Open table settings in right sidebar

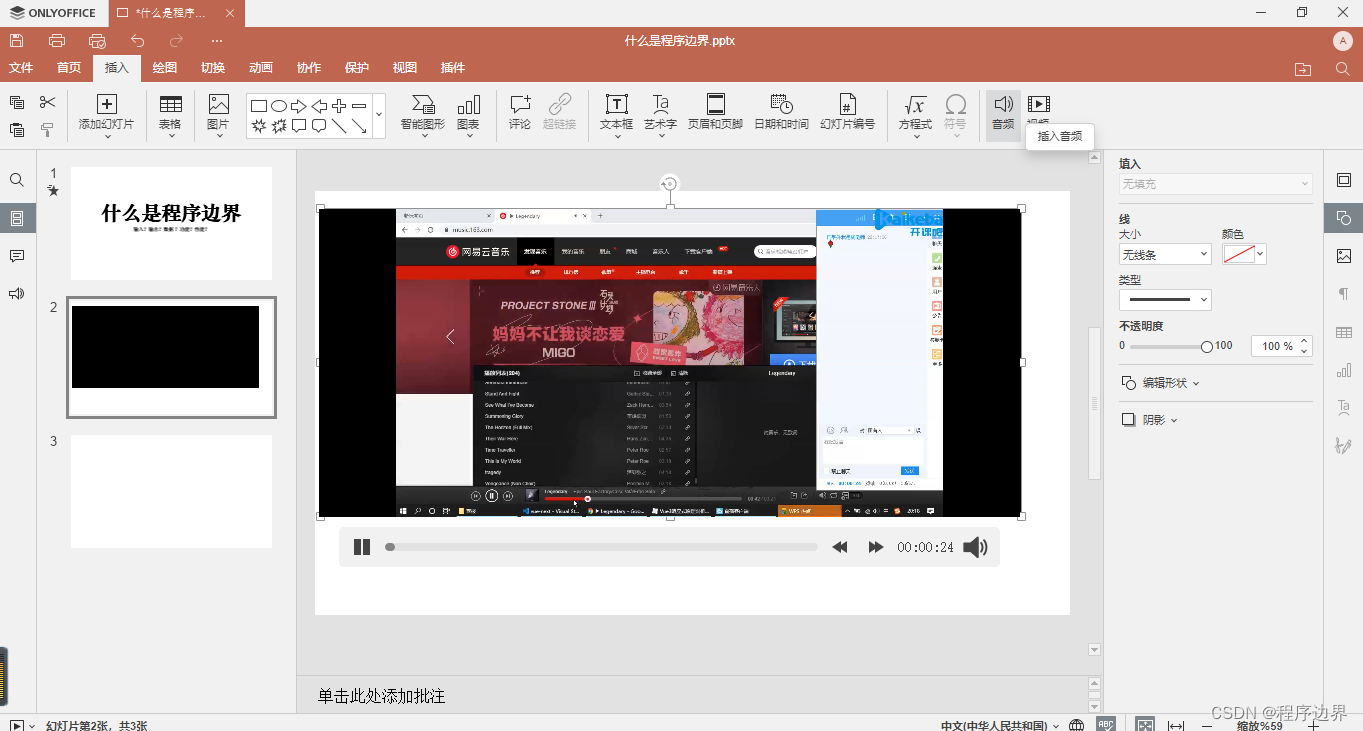pos(1344,332)
